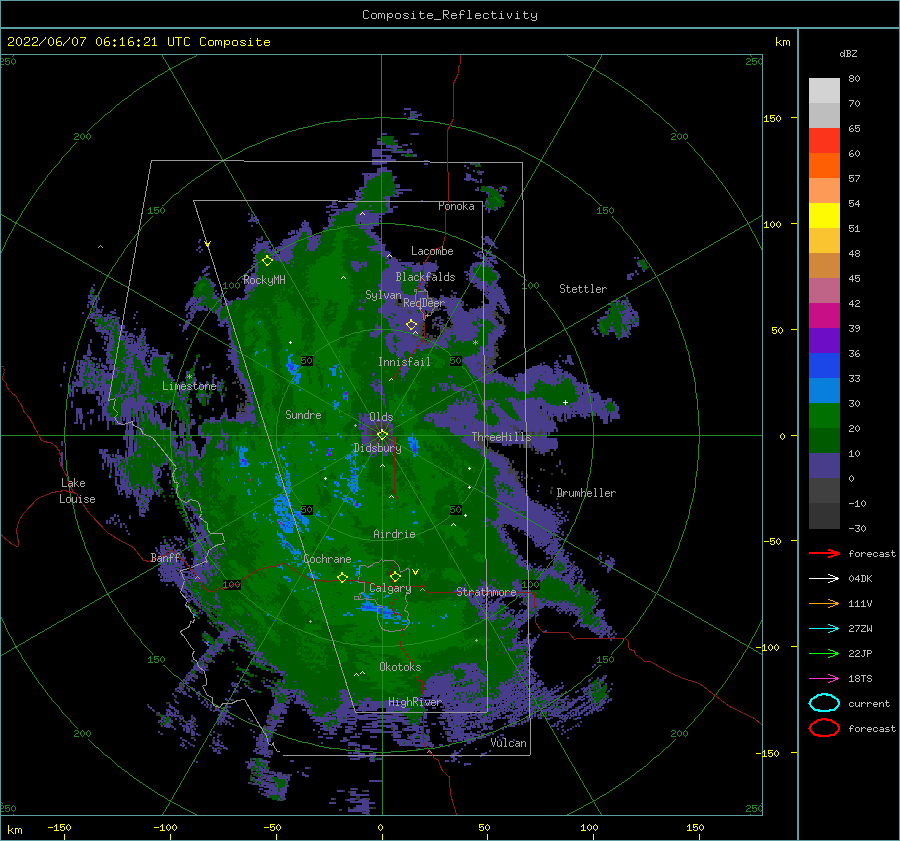Click the -150 tick on the bottom axis
The image size is (900, 841).
coord(59,827)
